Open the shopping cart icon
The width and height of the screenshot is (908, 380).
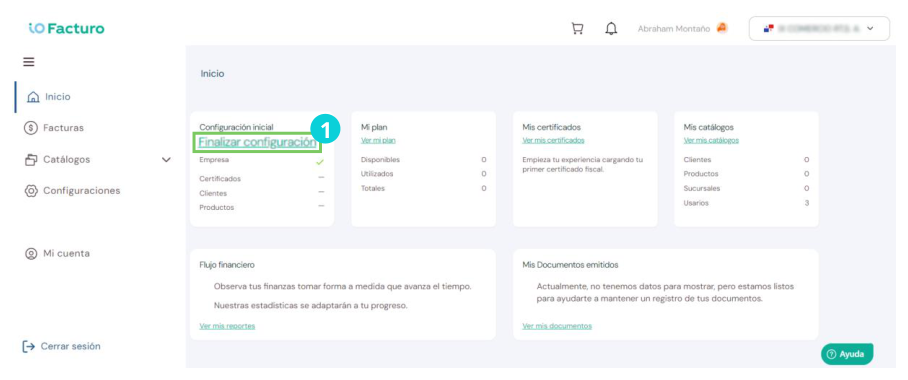[x=577, y=28]
